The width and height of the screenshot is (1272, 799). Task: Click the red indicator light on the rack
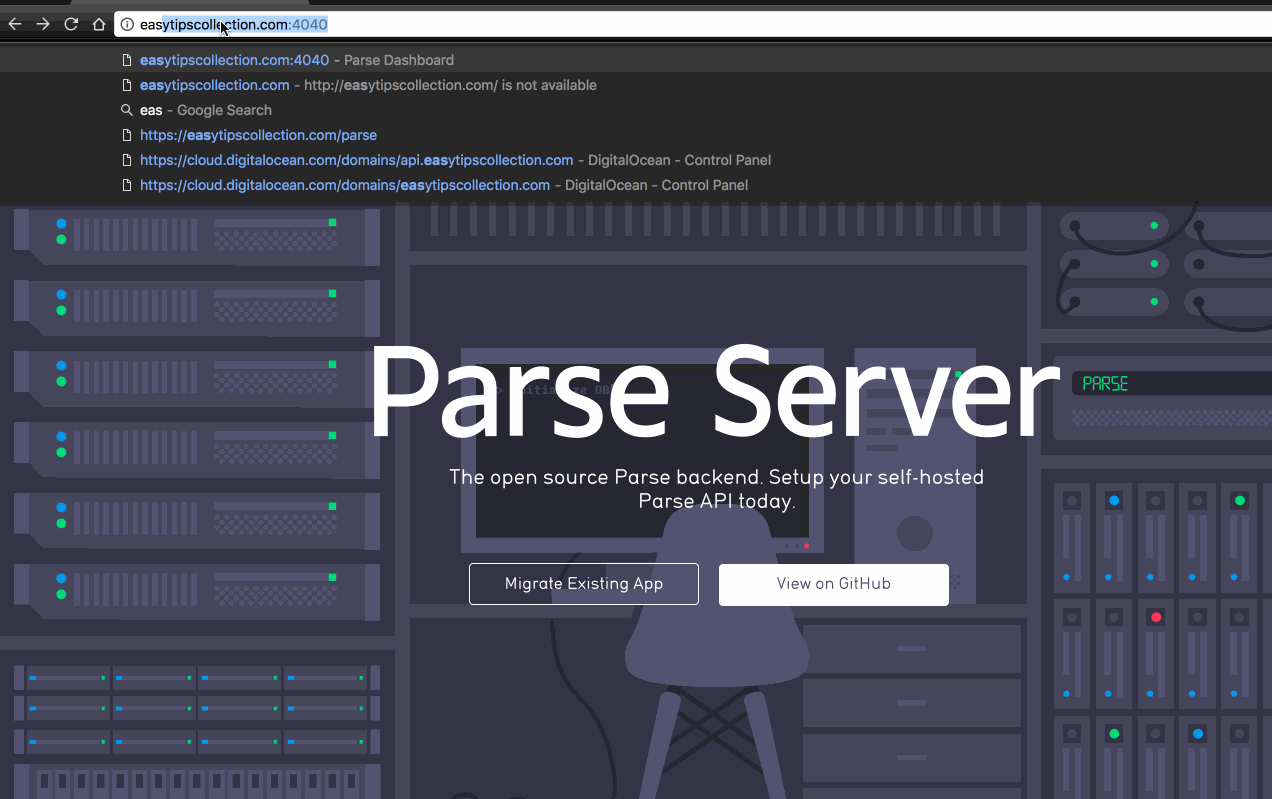pos(1156,617)
